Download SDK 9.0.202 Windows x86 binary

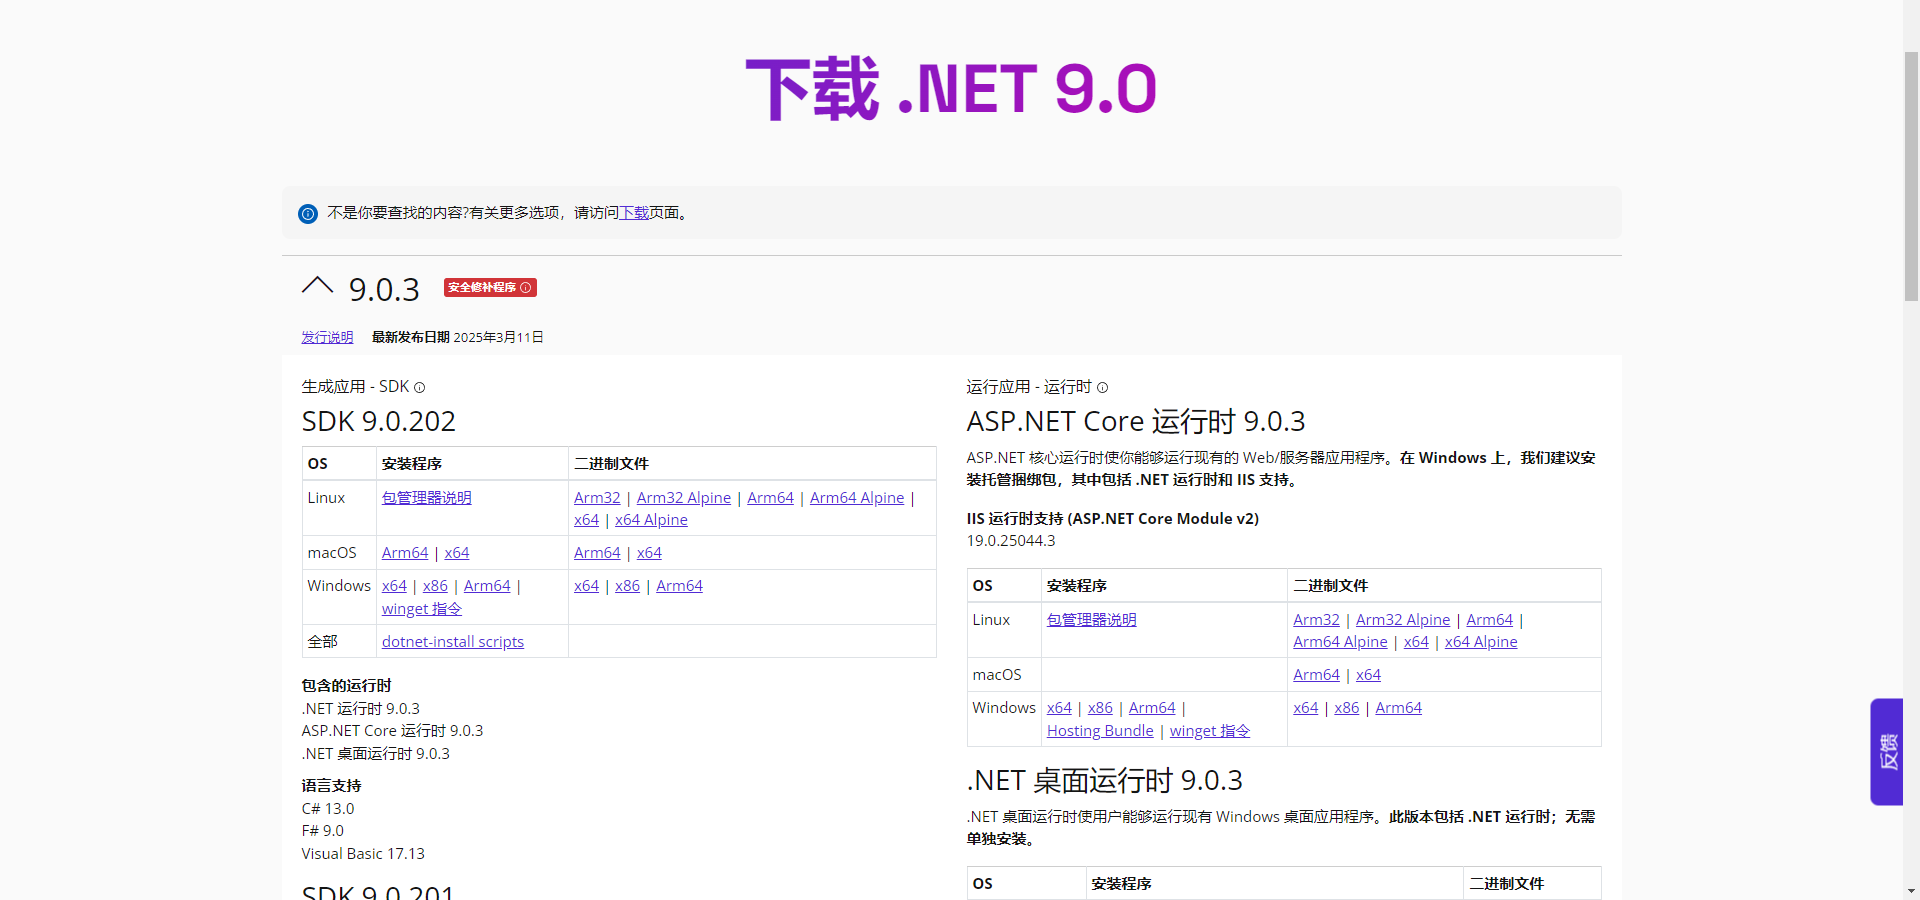(627, 586)
